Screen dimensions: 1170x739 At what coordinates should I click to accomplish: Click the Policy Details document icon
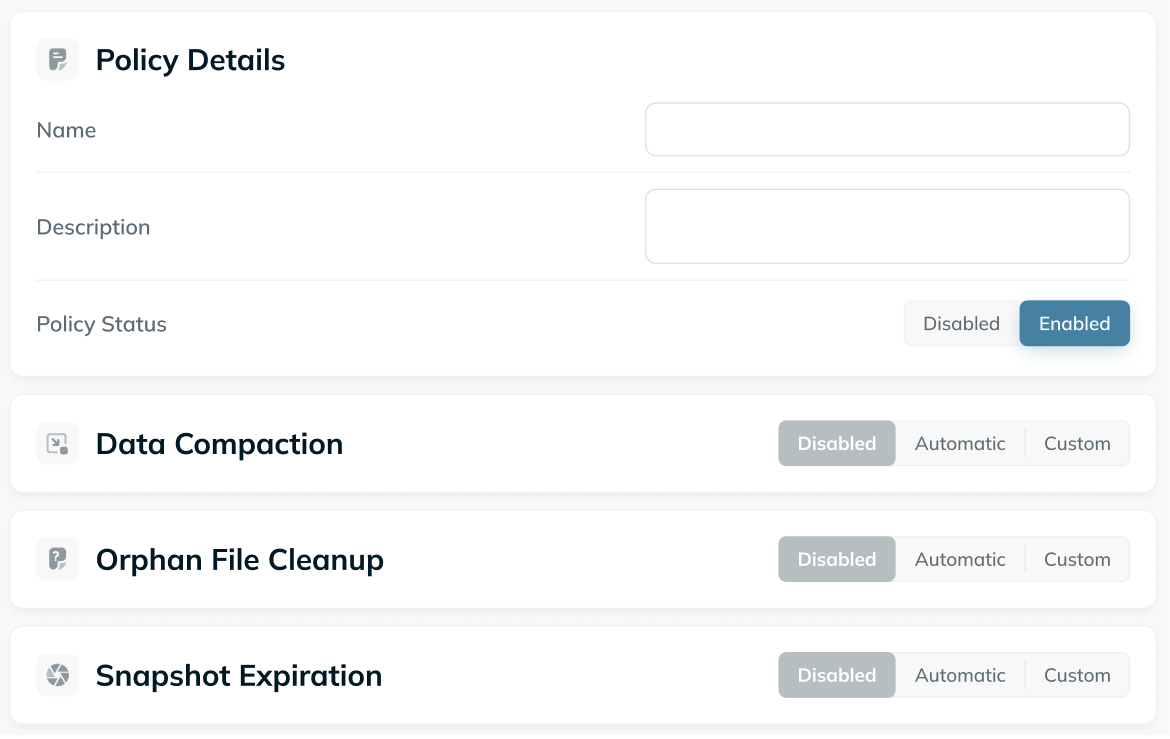pyautogui.click(x=57, y=59)
